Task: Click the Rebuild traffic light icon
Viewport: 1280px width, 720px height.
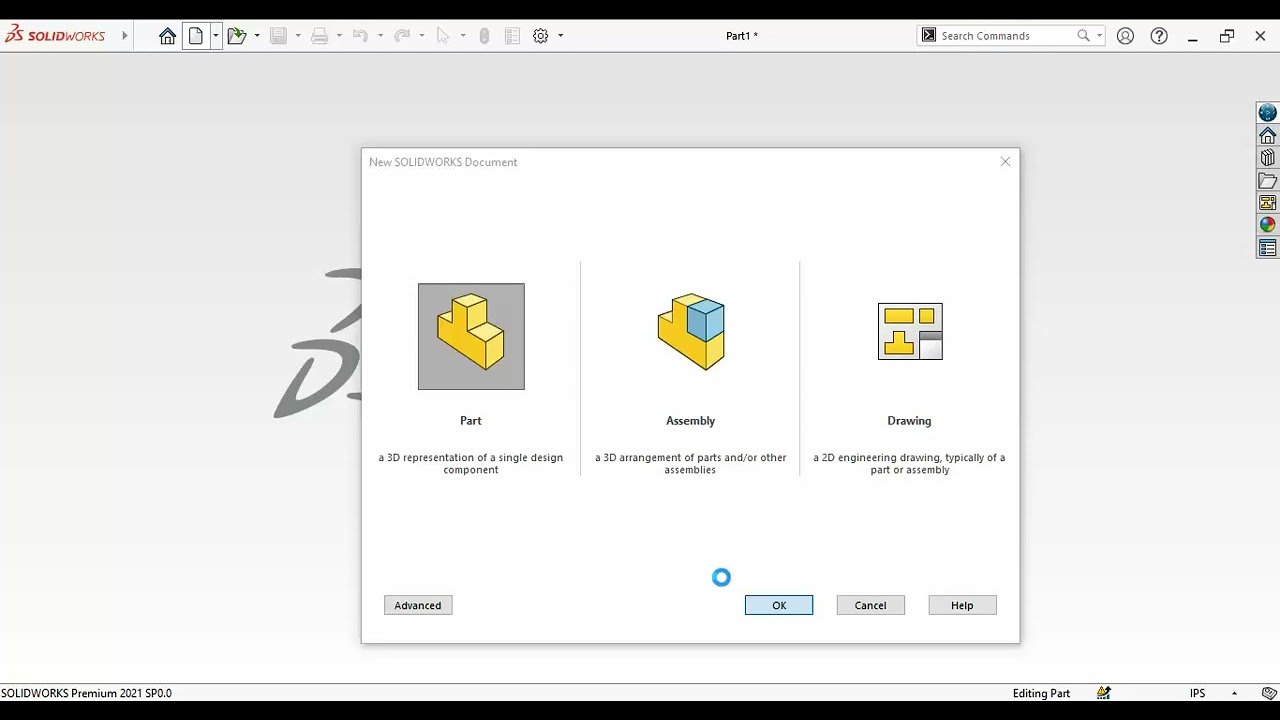Action: (484, 36)
